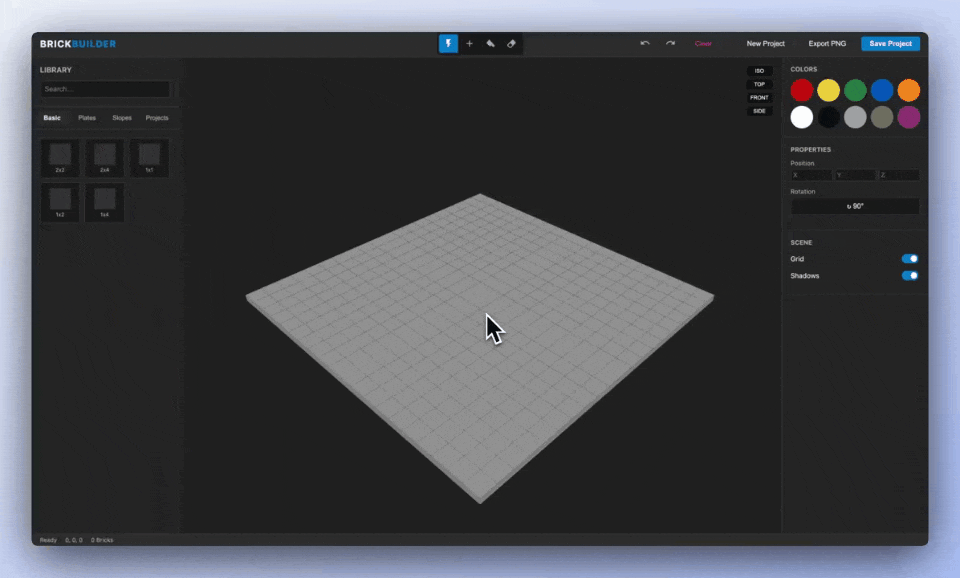This screenshot has height=578, width=960.
Task: Undo the last action
Action: coord(645,44)
